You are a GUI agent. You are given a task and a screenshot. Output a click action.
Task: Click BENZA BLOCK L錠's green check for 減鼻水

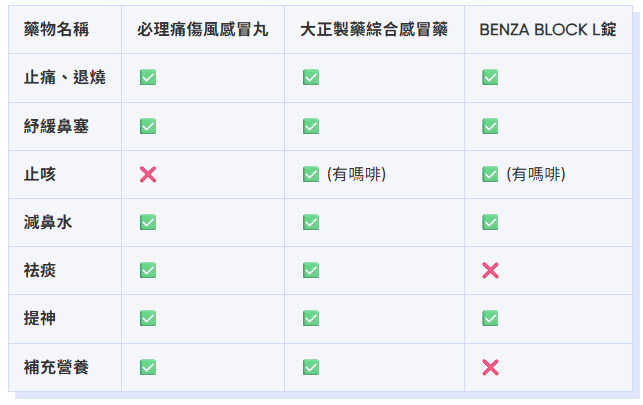click(x=490, y=222)
